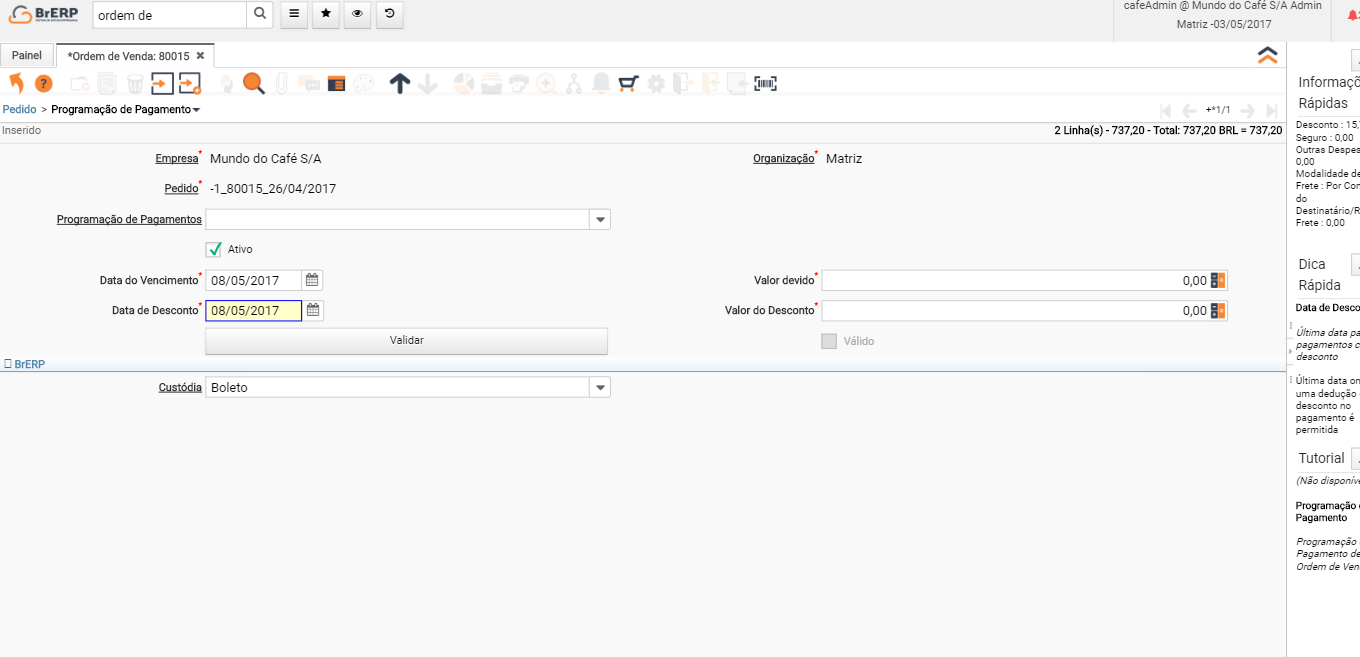
Task: Toggle the eye view button in header
Action: pos(358,13)
